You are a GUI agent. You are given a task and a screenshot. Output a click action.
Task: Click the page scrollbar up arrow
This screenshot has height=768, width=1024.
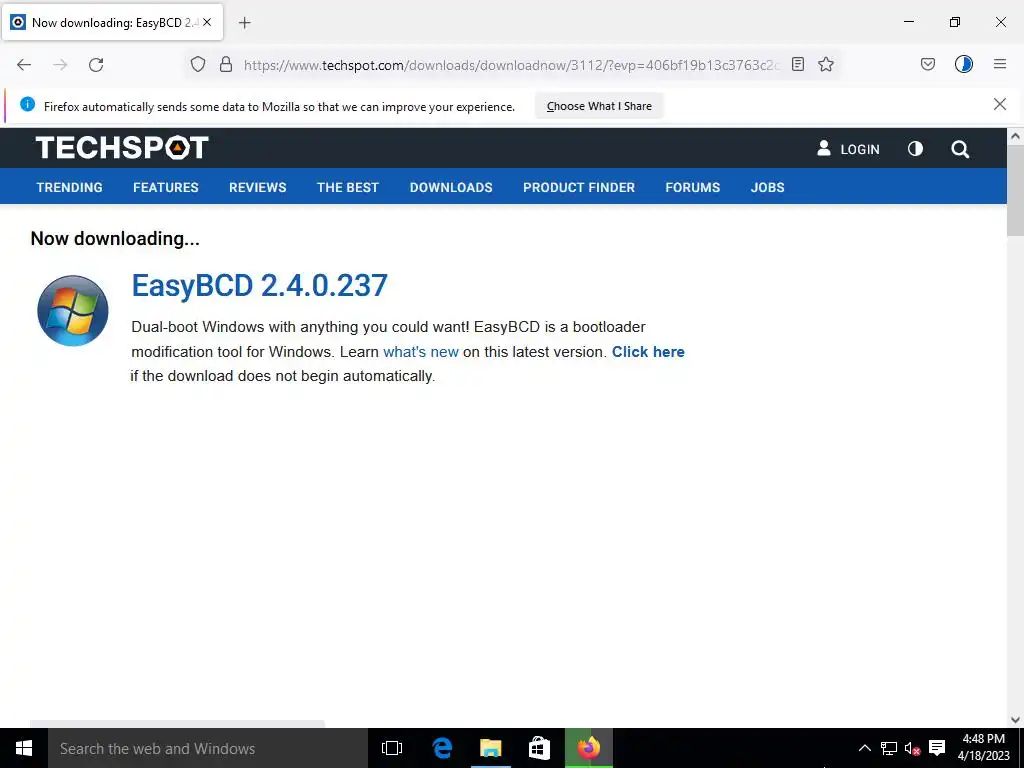pos(1015,136)
